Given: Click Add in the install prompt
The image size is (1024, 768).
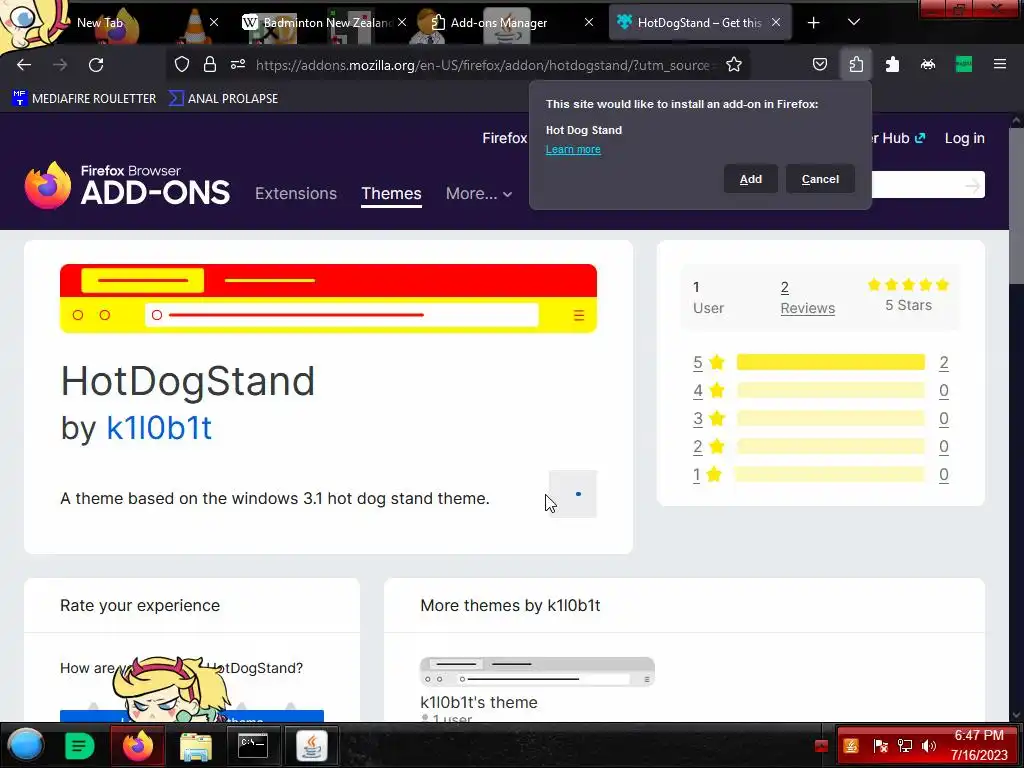Looking at the screenshot, I should (x=750, y=179).
